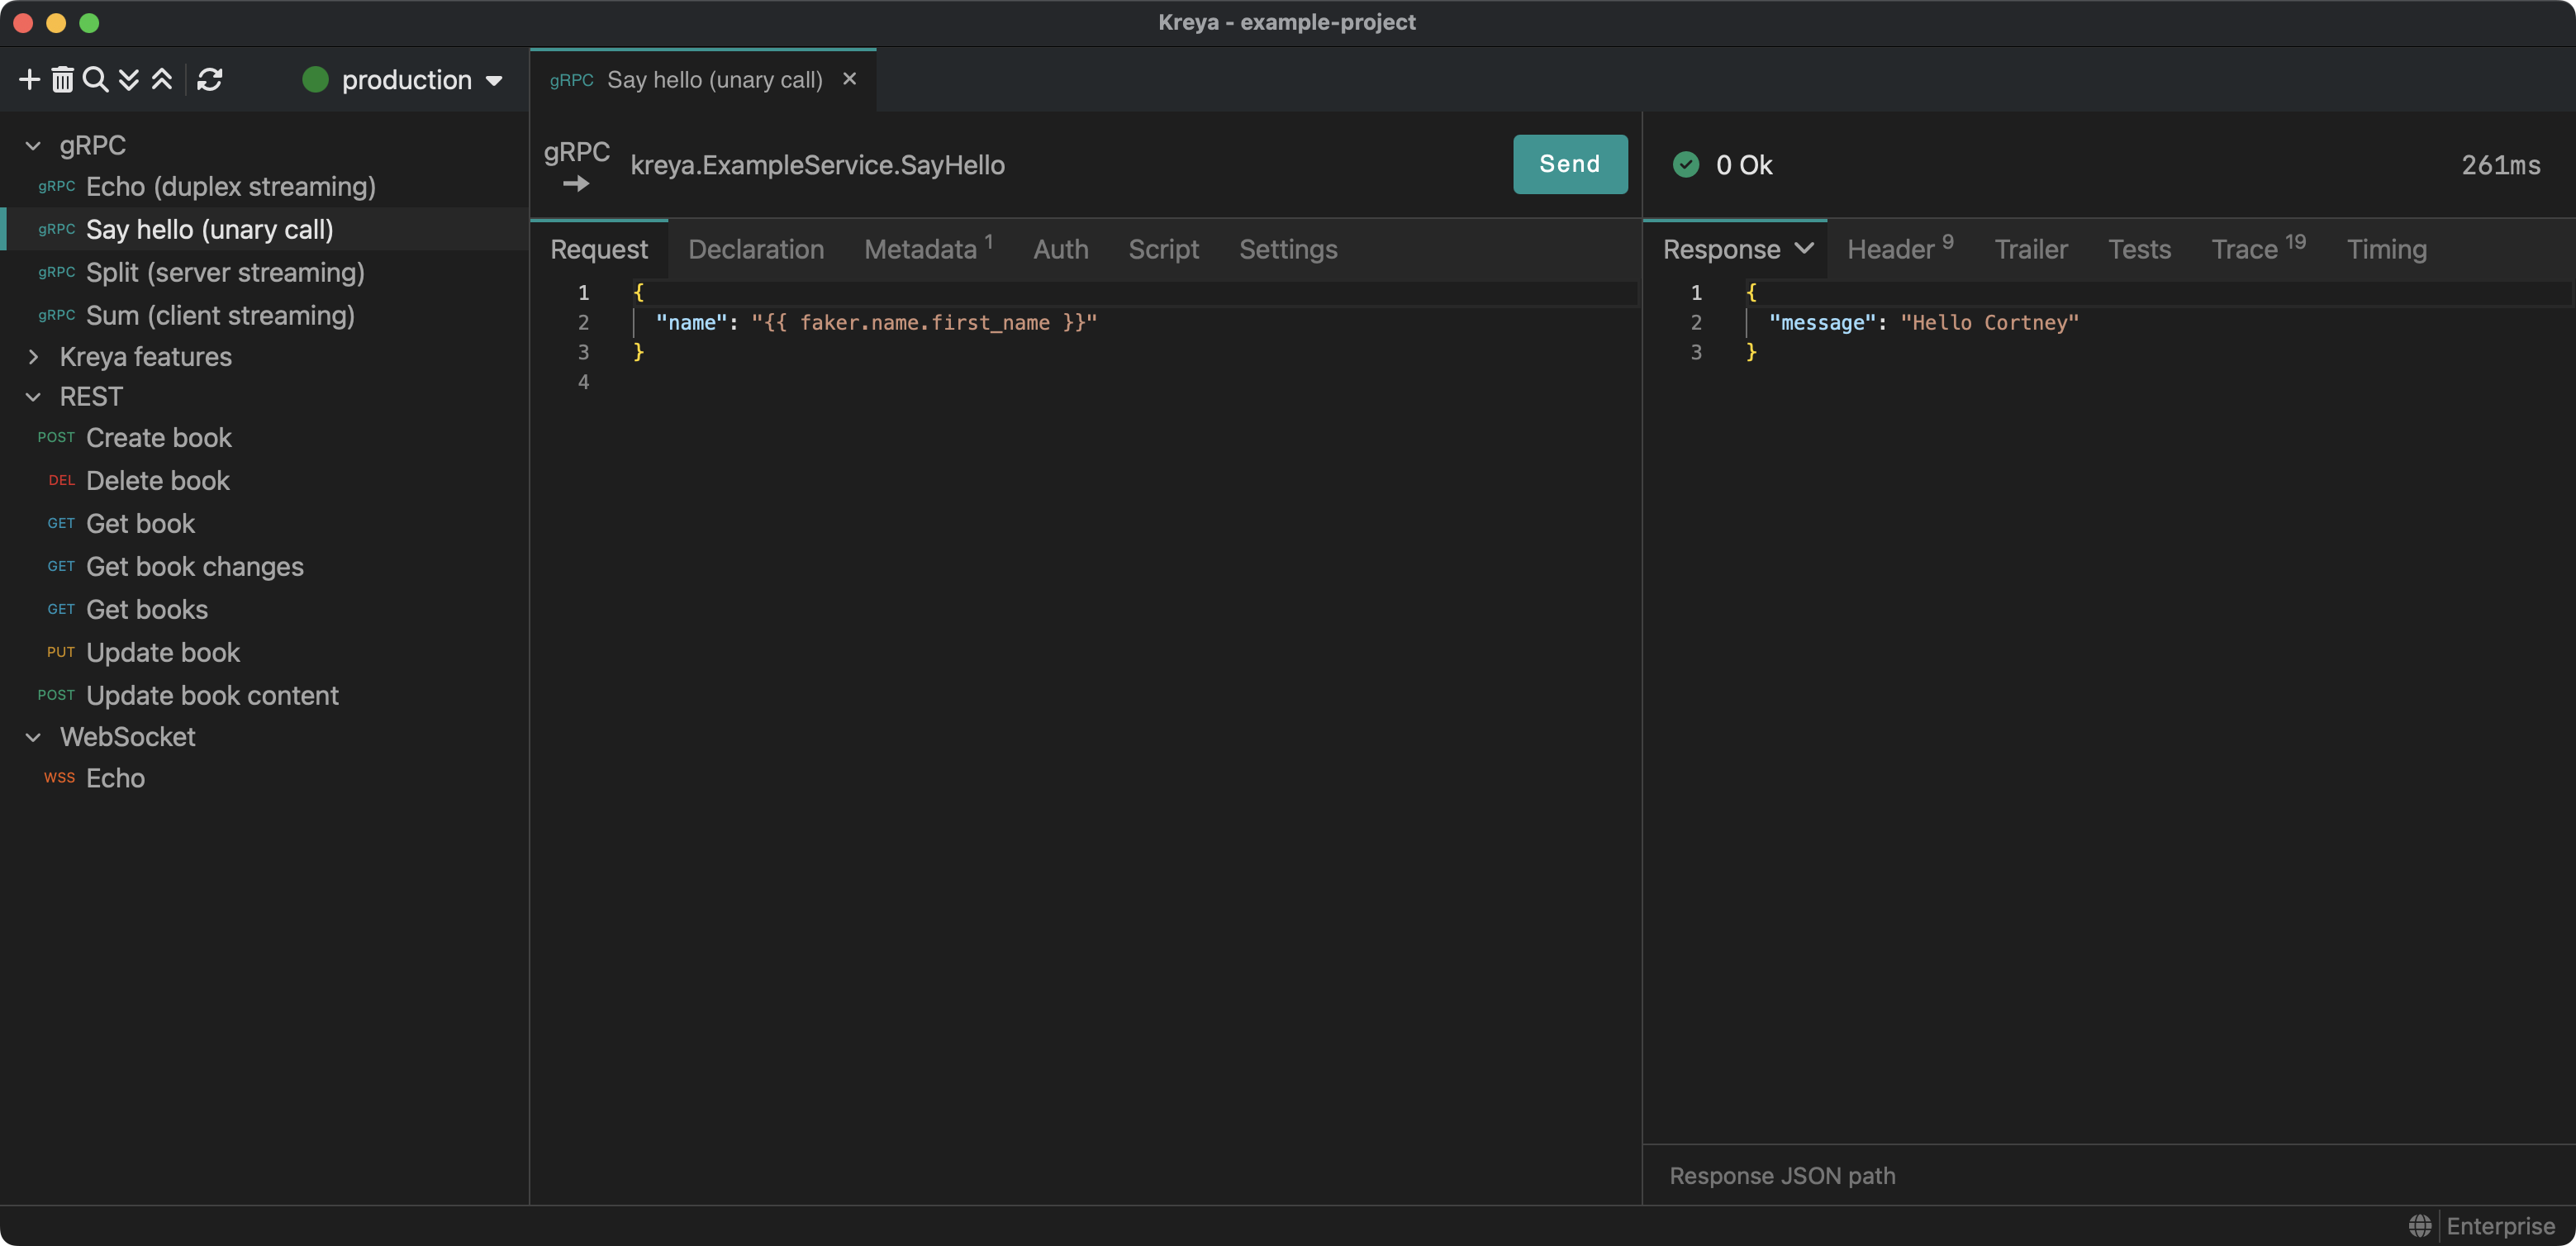Collapse all tree items with double-chevron icon
This screenshot has height=1246, width=2576.
[129, 79]
